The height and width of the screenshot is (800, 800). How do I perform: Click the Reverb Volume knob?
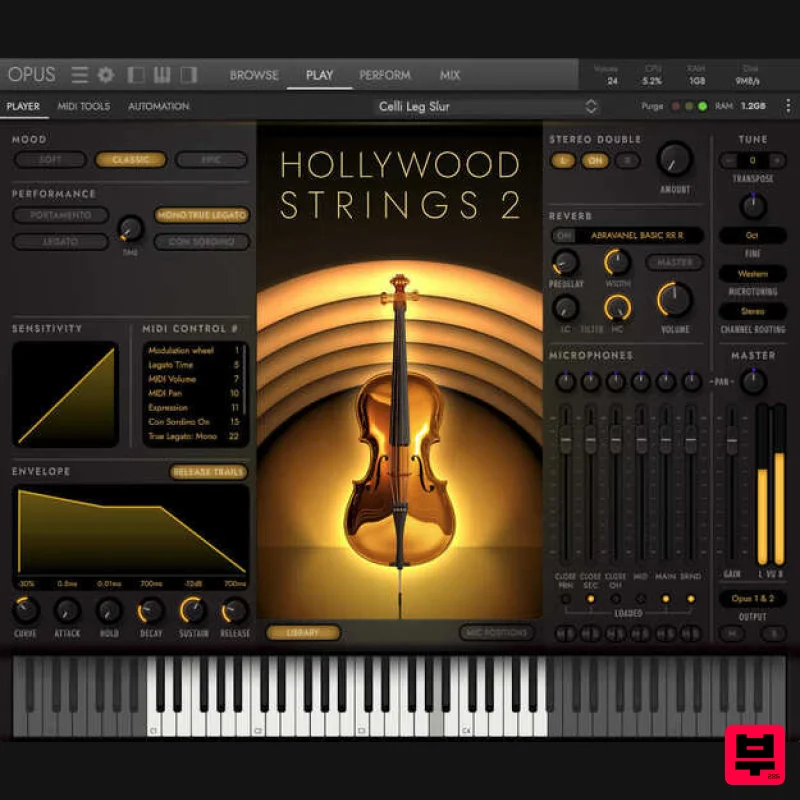[x=674, y=299]
